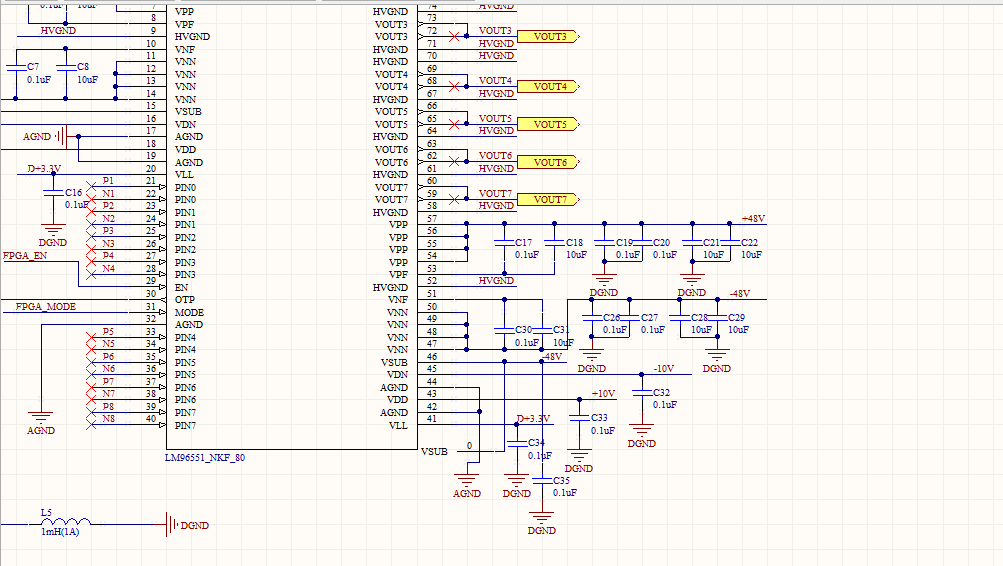Select the no-connect cross at P1
This screenshot has height=566, width=1003.
(x=92, y=187)
